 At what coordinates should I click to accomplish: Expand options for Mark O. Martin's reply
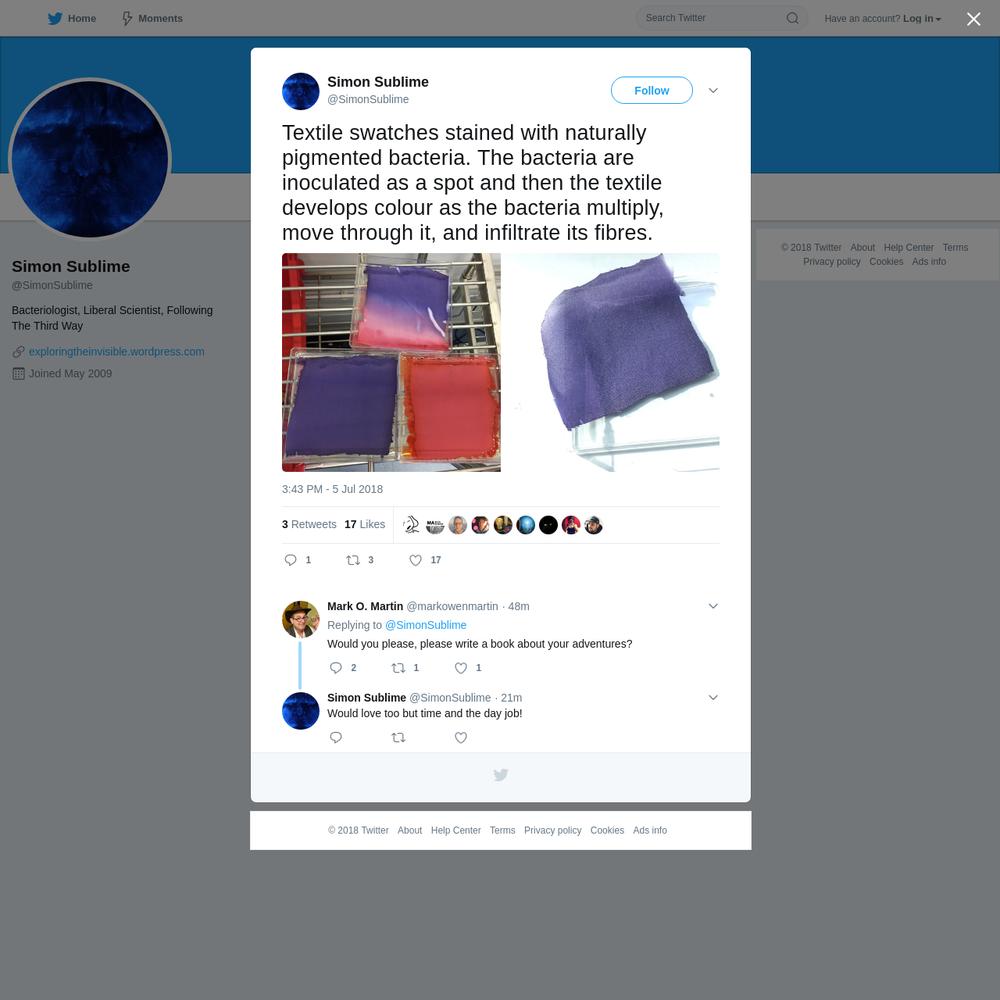[713, 606]
